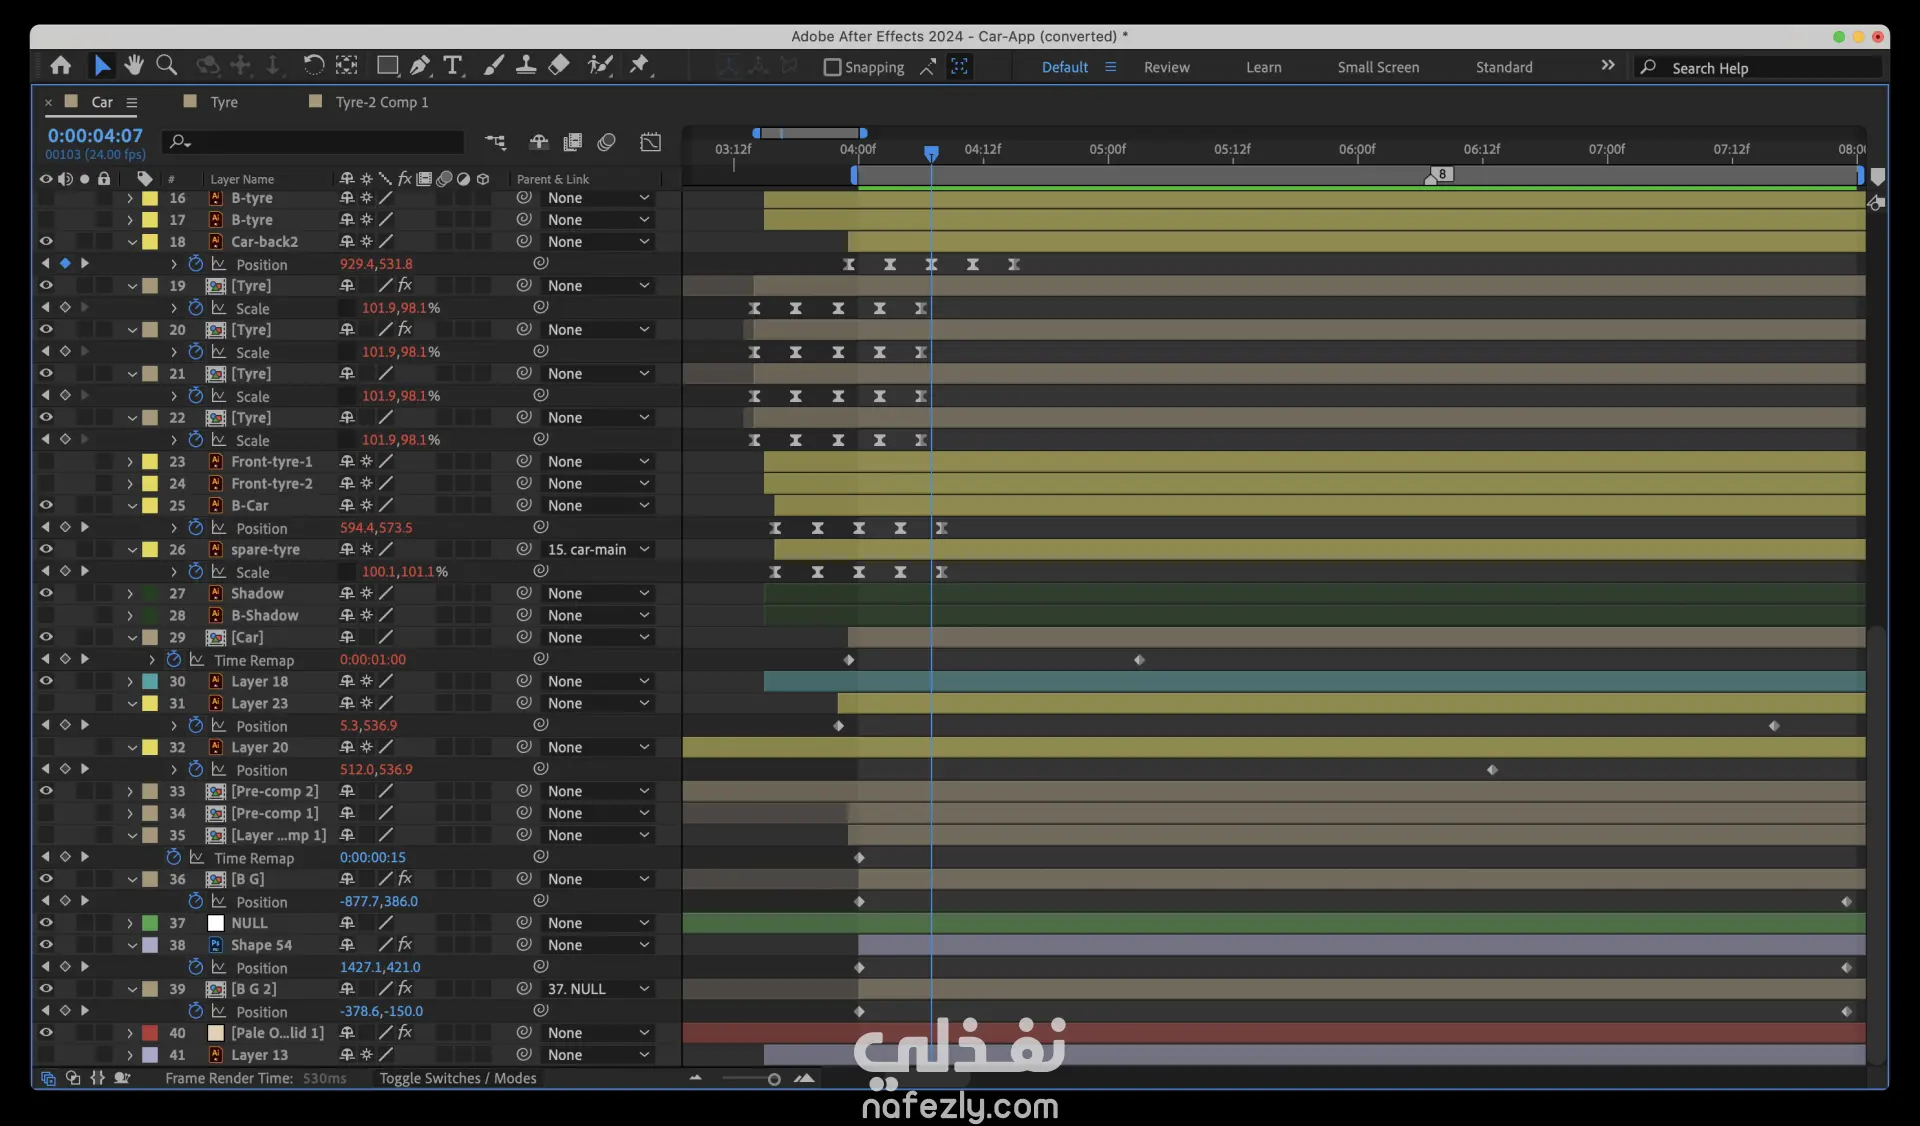Collapse the B-Car layer properties
The height and width of the screenshot is (1126, 1920).
[x=131, y=505]
